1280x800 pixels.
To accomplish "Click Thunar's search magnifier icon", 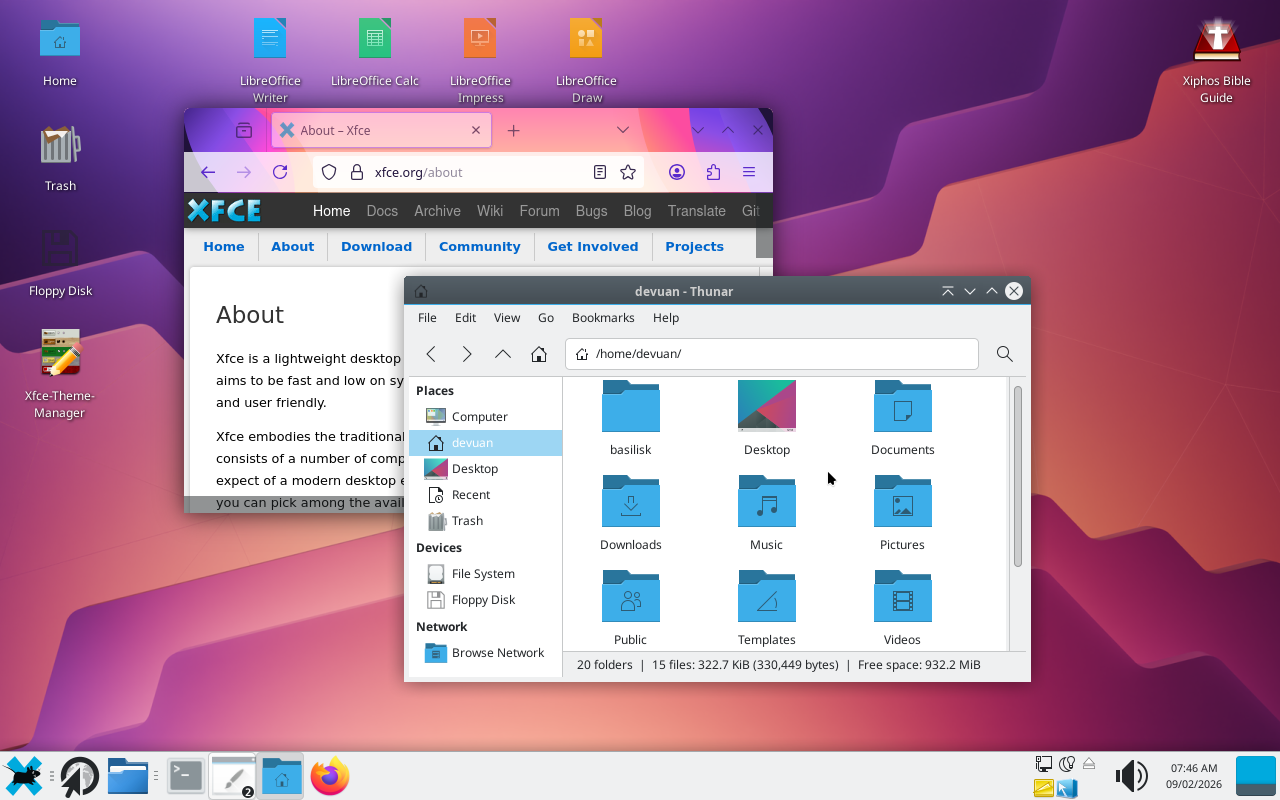I will (1005, 354).
